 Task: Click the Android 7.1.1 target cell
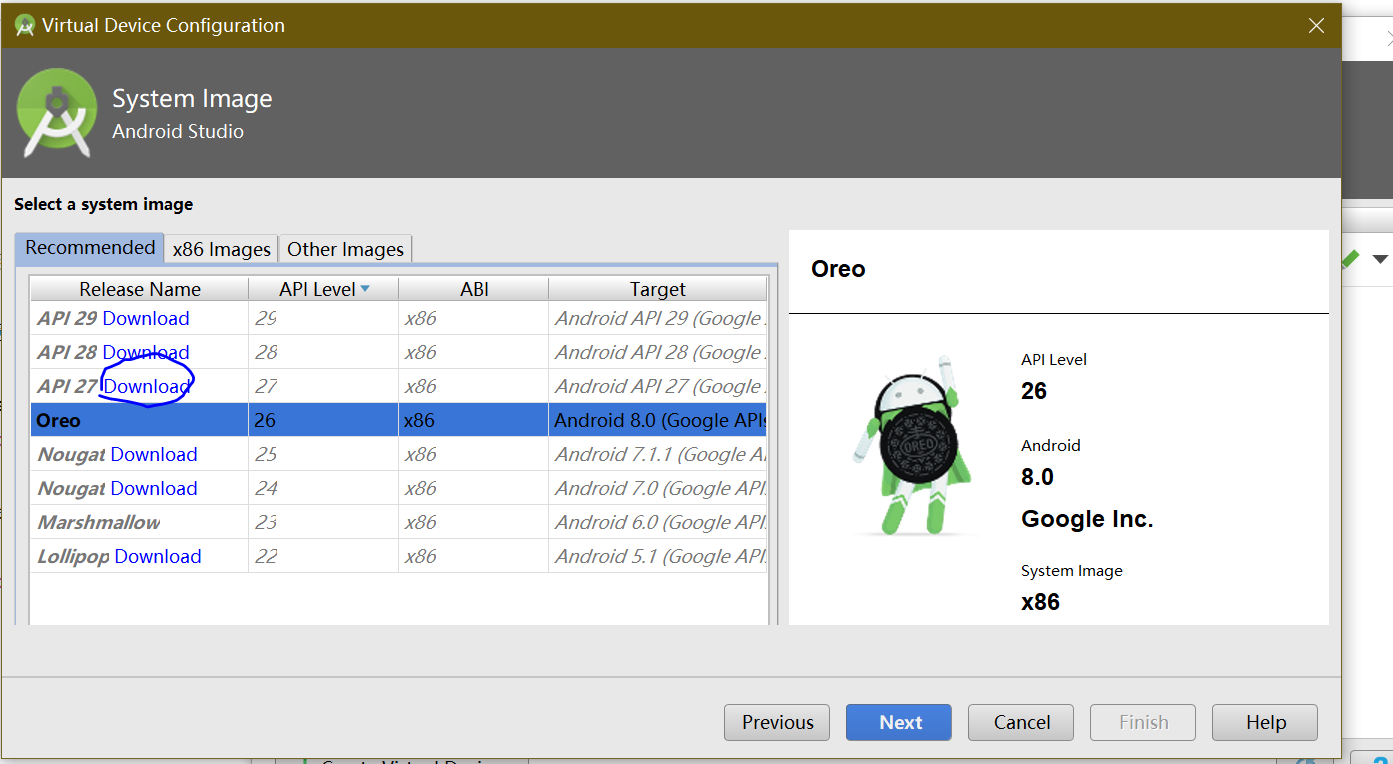click(x=658, y=454)
